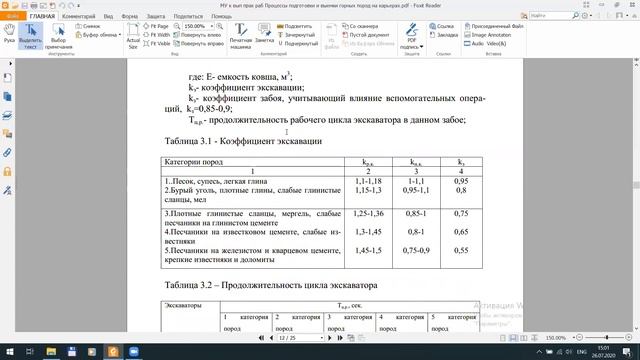The width and height of the screenshot is (640, 360).
Task: Choose the Strikeout (Зачеркнутый) tool
Action: [296, 35]
